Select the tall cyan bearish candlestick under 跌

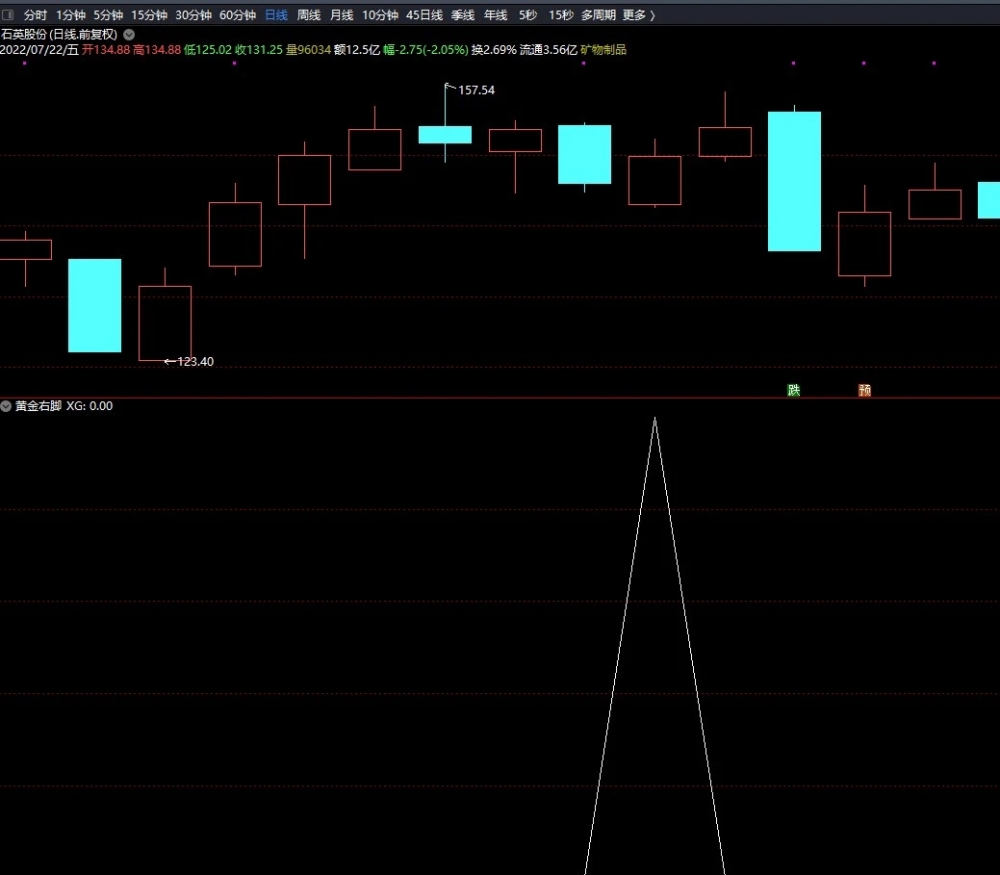pos(794,181)
